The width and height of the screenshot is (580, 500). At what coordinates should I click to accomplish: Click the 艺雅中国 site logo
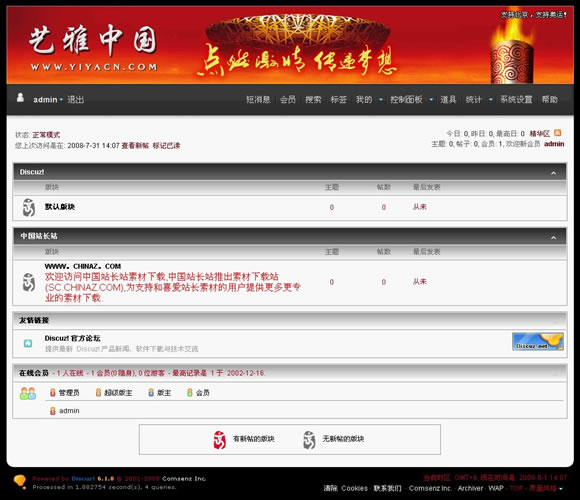coord(94,47)
